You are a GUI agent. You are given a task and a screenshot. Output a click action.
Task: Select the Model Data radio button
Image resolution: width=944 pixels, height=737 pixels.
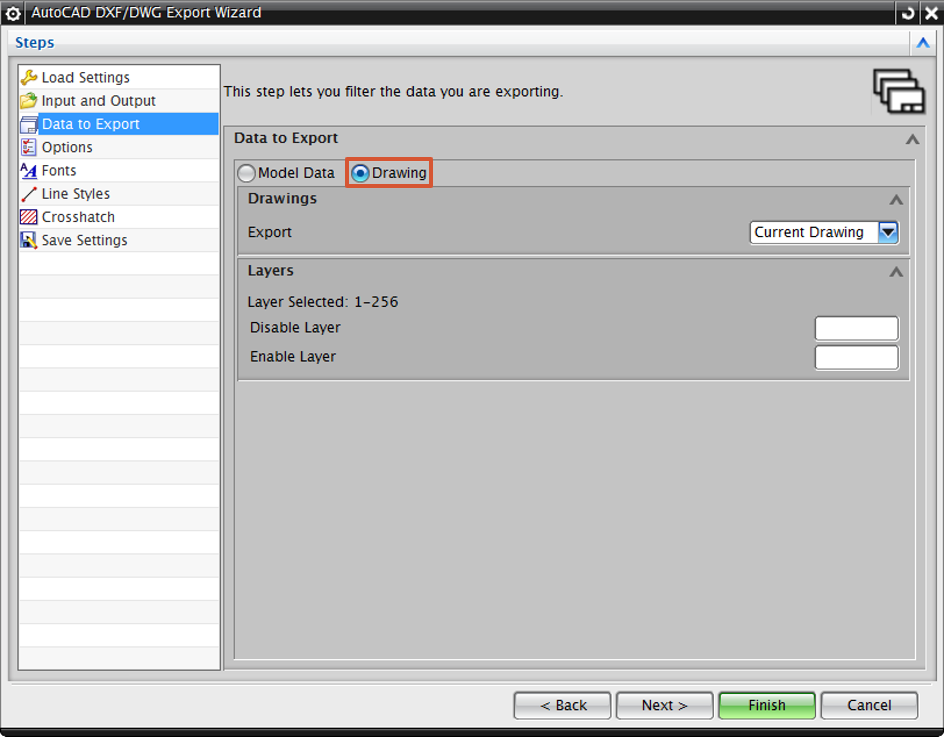[246, 173]
